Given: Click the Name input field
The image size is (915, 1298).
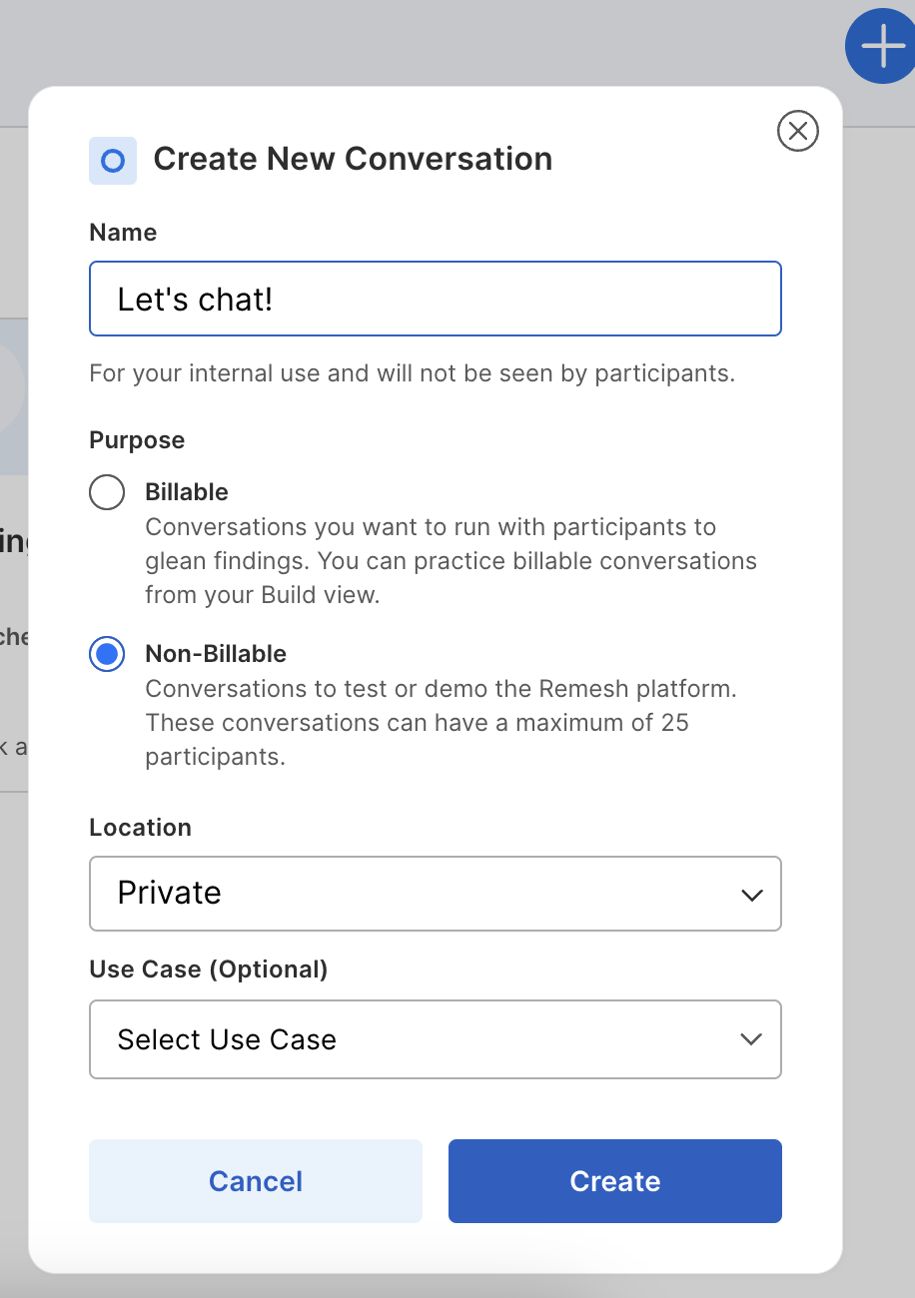Looking at the screenshot, I should point(435,299).
